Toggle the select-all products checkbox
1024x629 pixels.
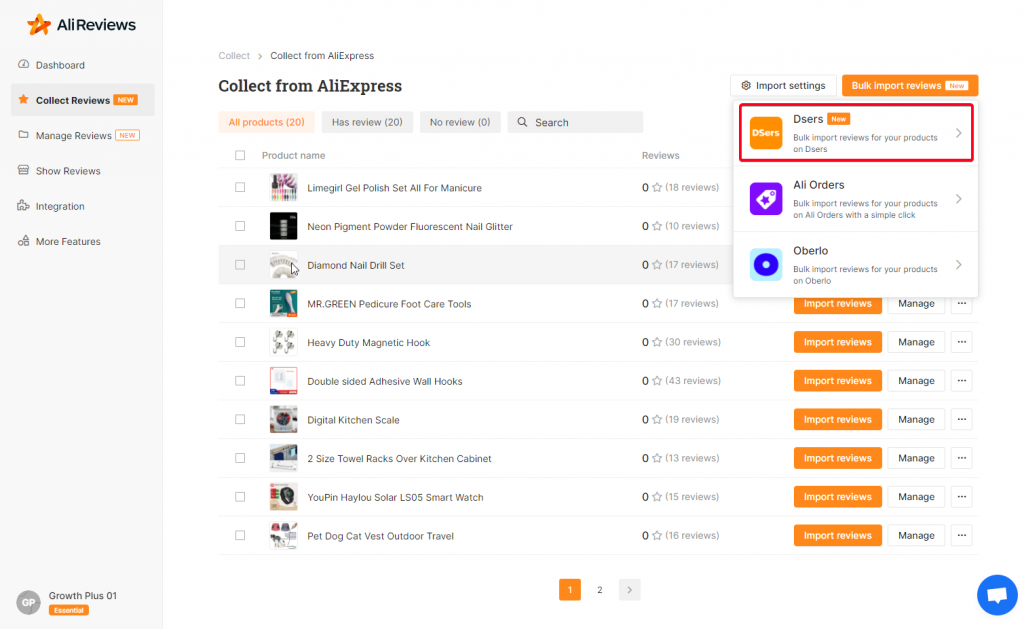tap(240, 155)
